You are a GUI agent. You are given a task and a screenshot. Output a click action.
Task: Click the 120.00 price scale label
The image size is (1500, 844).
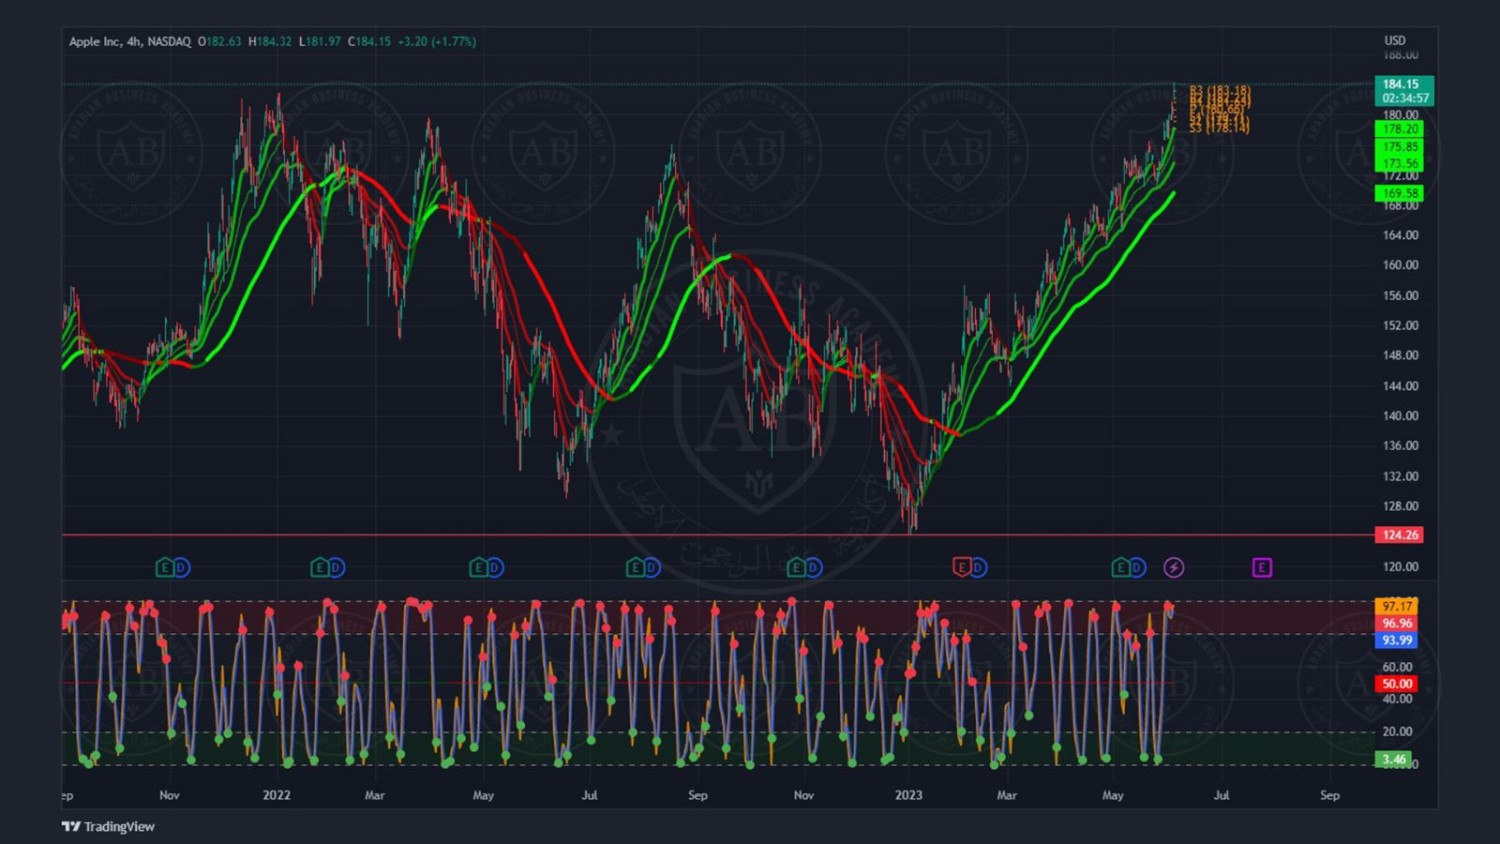tap(1400, 566)
